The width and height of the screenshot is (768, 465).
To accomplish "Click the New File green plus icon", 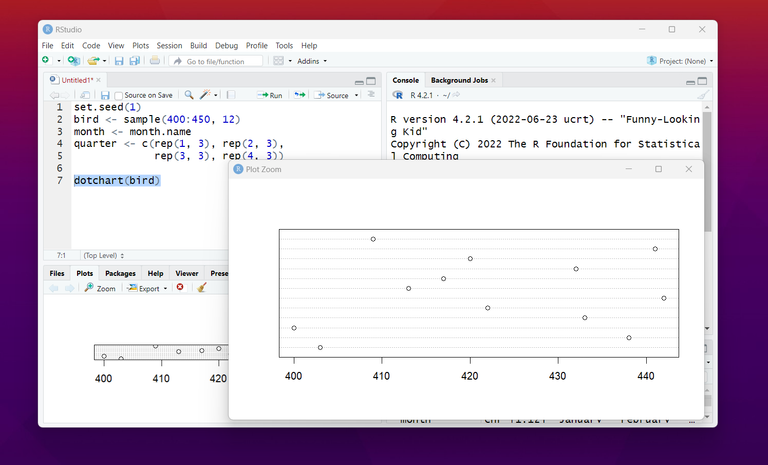I will 46,60.
